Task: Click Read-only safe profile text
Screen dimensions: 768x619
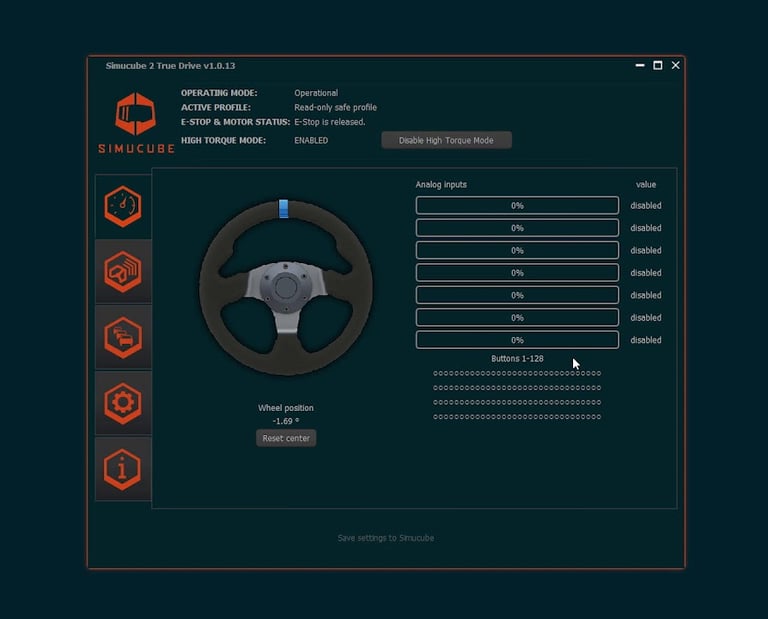Action: pyautogui.click(x=336, y=107)
